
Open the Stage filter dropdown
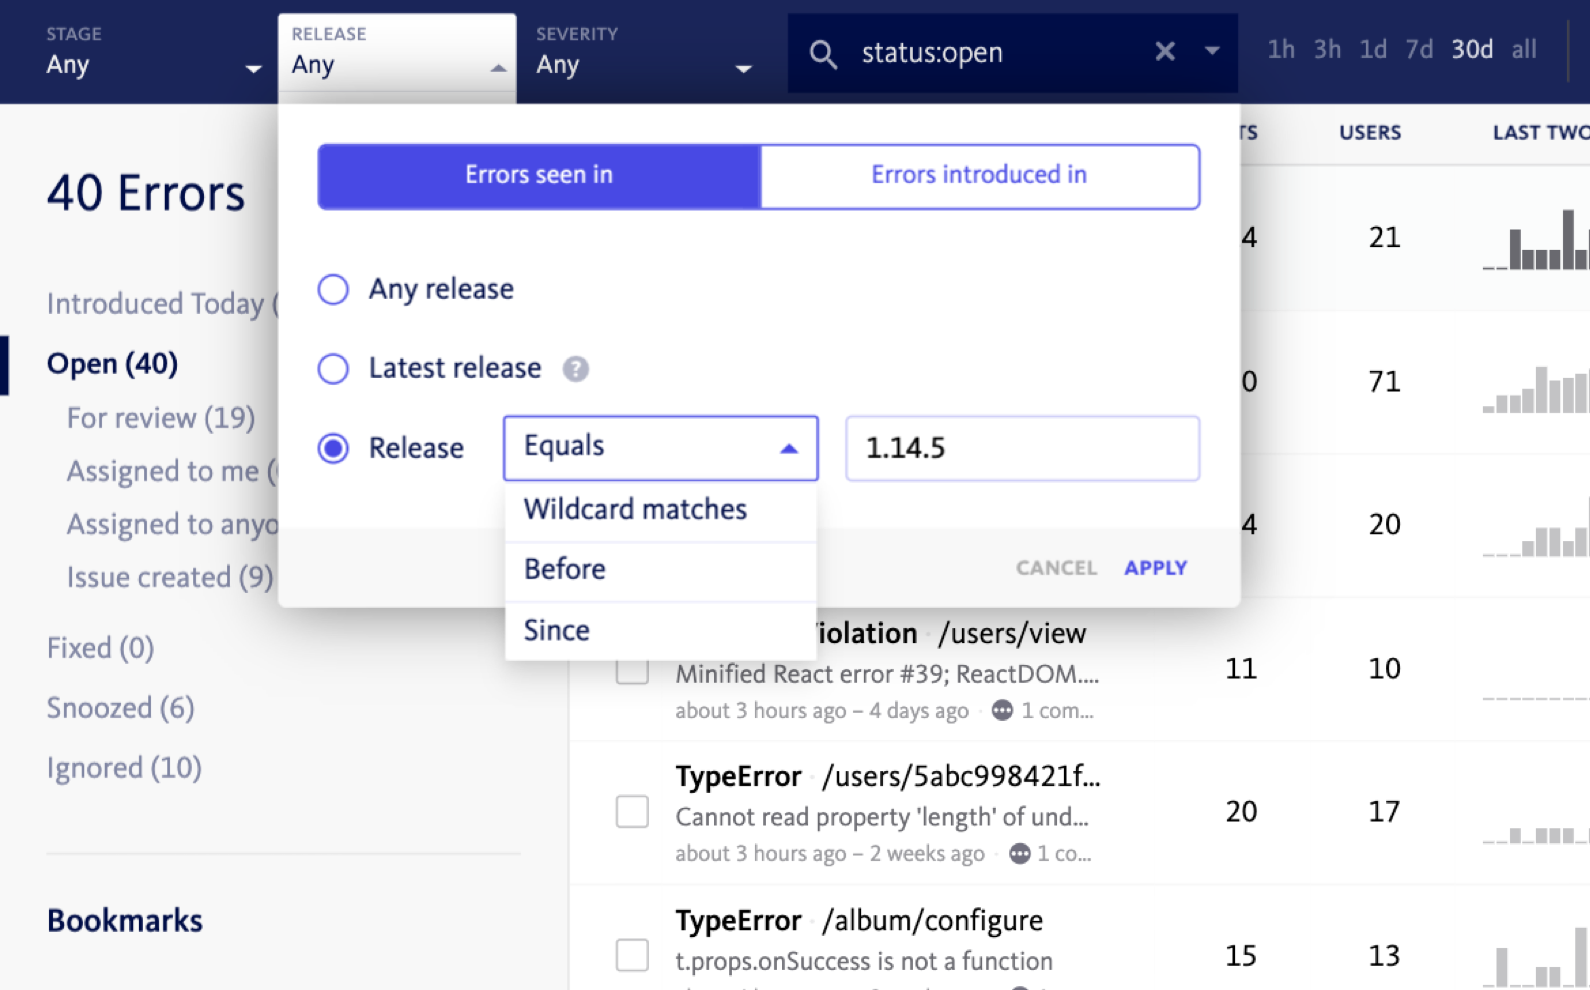coord(153,53)
